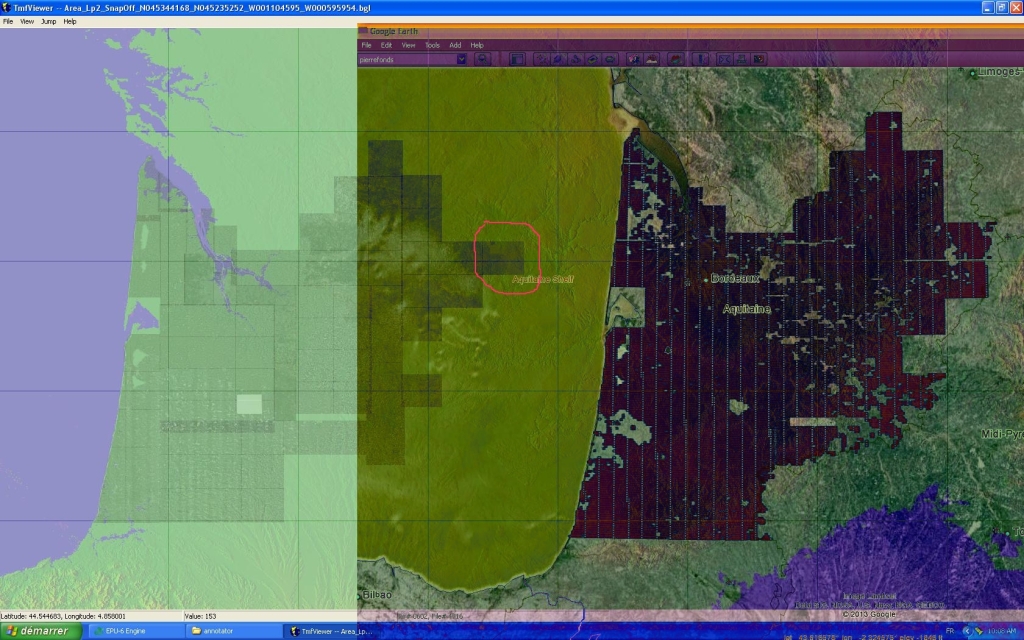Click the Bilbao city label

point(377,595)
